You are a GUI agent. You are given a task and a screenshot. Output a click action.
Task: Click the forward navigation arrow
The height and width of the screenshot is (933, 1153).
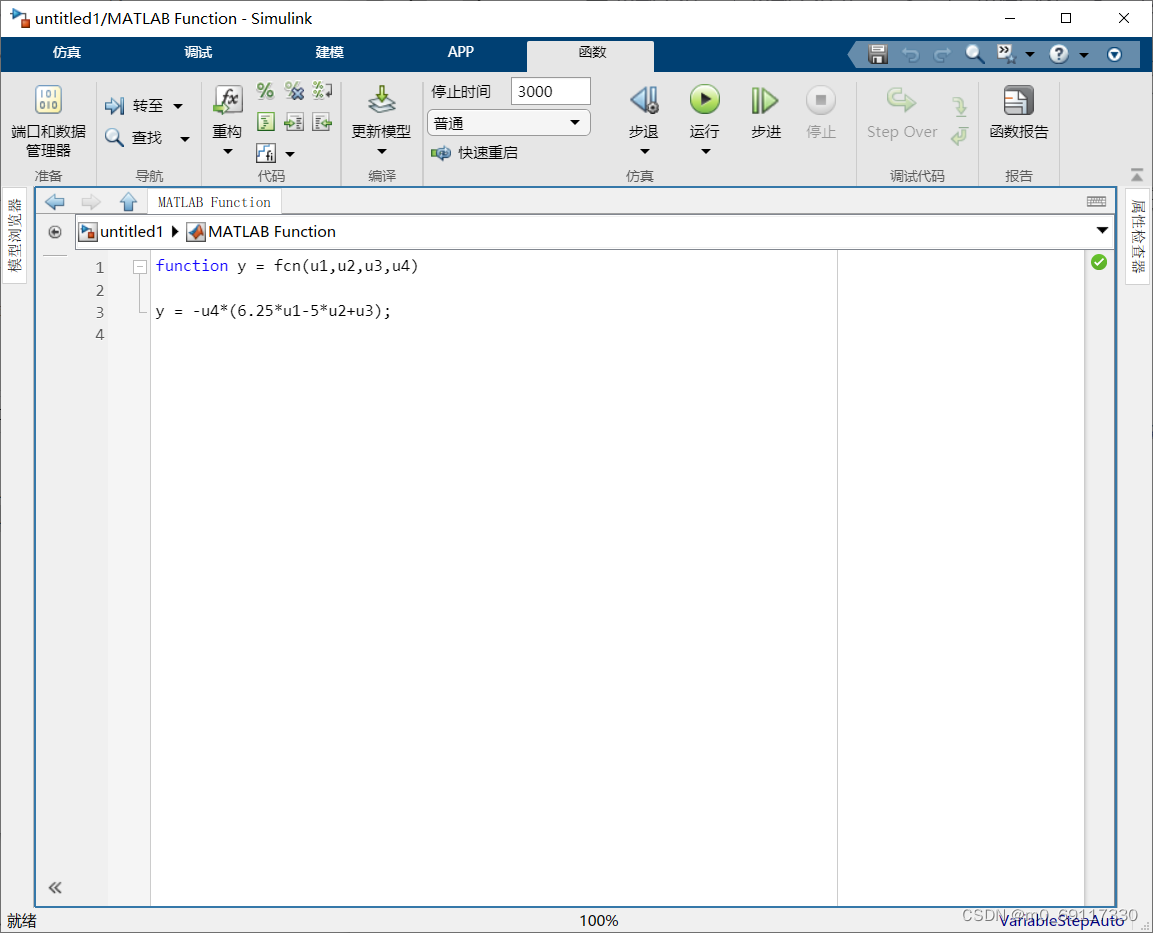click(x=90, y=201)
